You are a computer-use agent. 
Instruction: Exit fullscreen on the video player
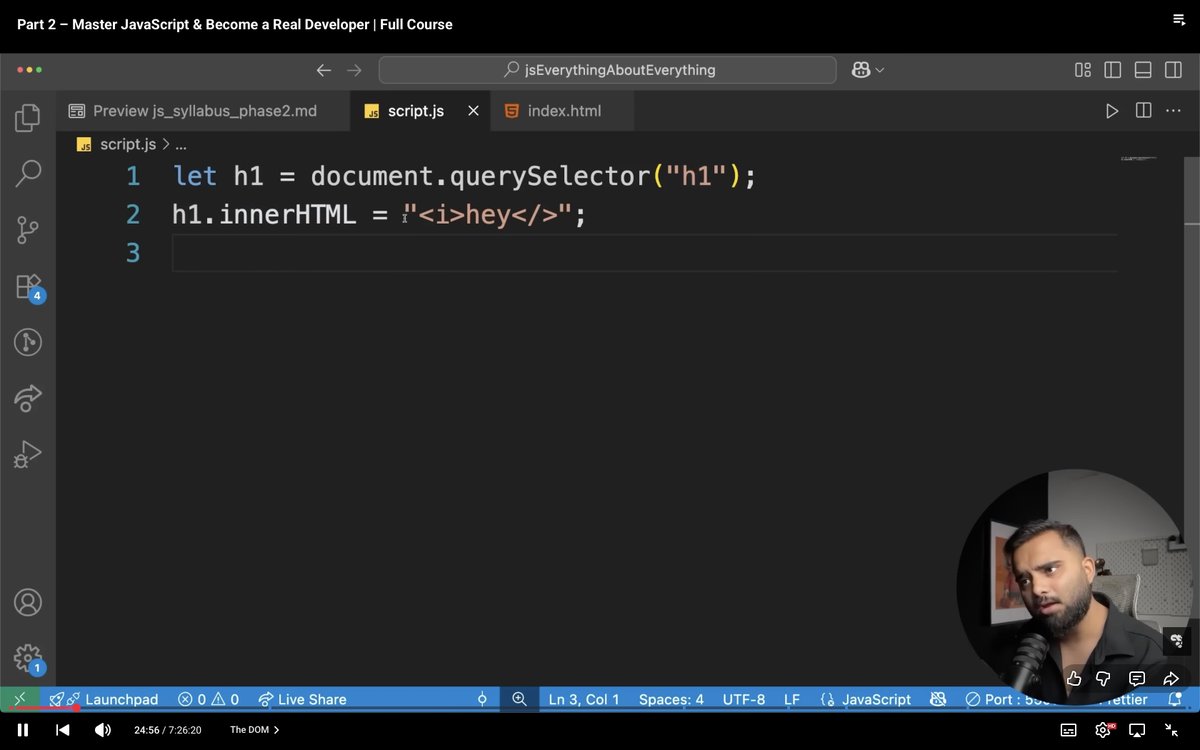[1171, 730]
